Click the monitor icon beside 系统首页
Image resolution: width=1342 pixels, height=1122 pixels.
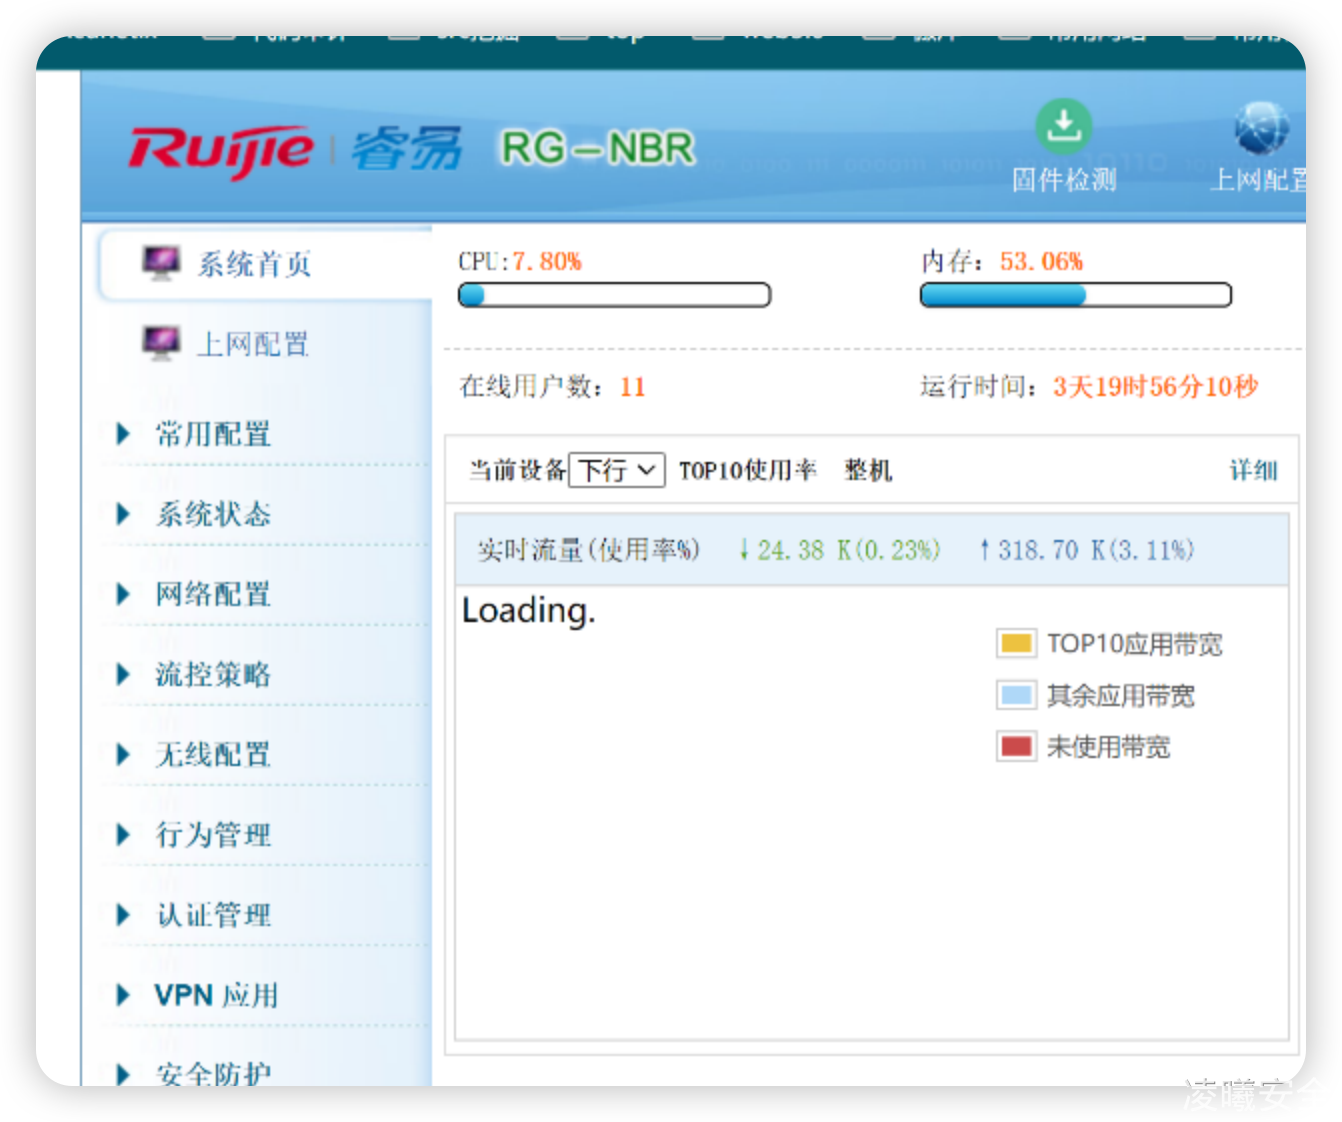click(x=161, y=263)
